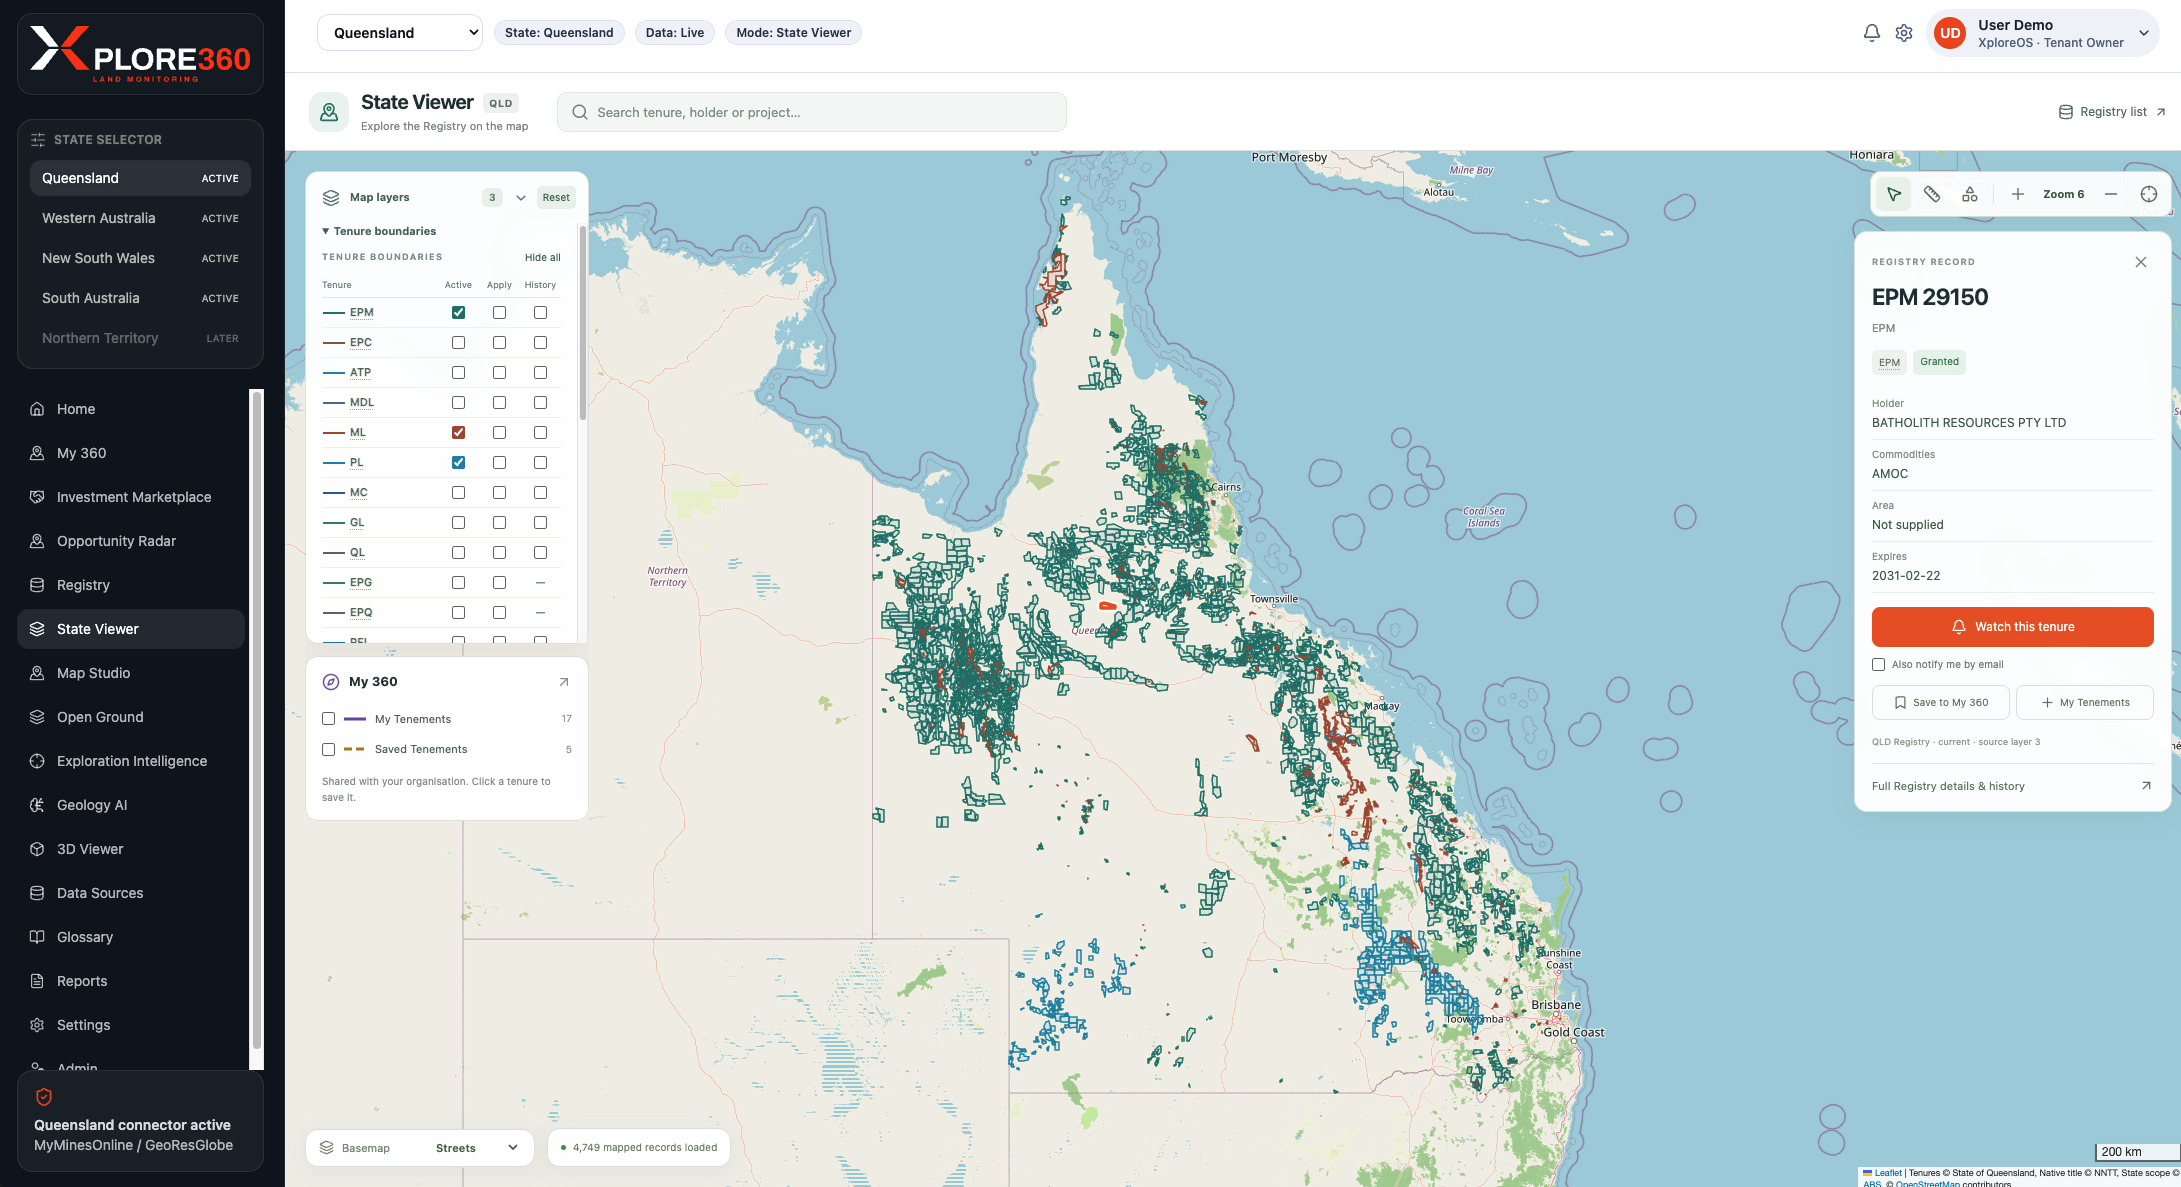Viewport: 2181px width, 1187px height.
Task: Zoom out with the minus icon
Action: coord(2111,194)
